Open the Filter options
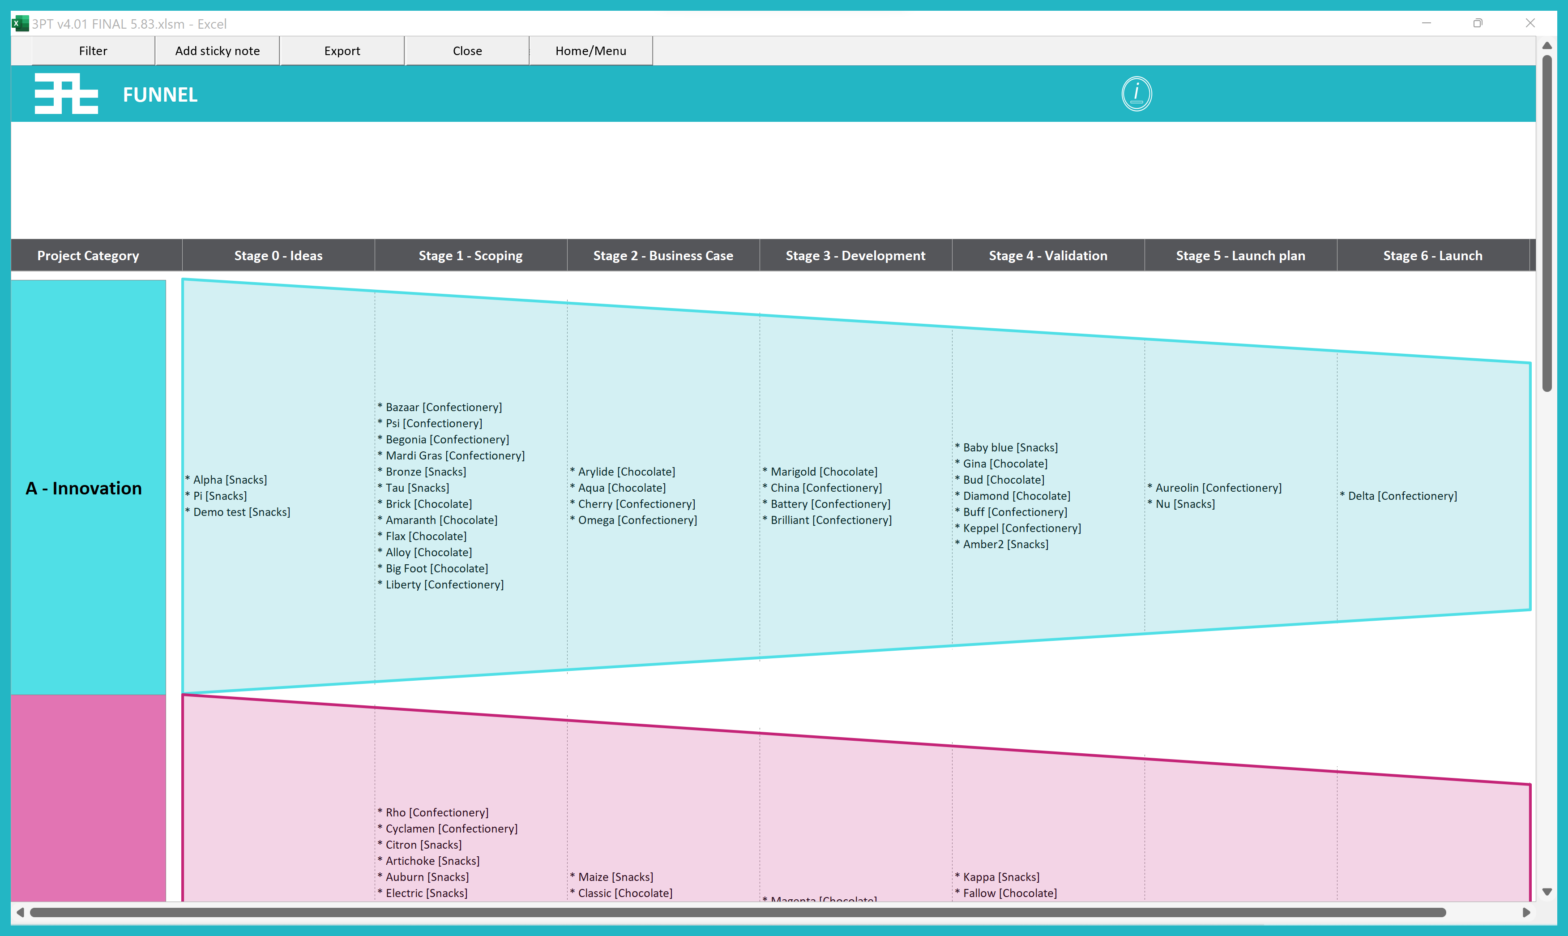Image resolution: width=1568 pixels, height=936 pixels. pyautogui.click(x=93, y=51)
